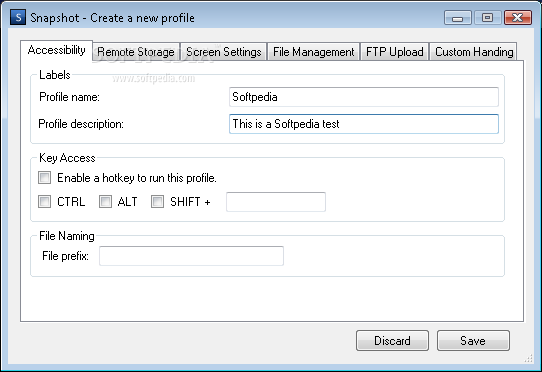Open the Custom Handing tab
542x372 pixels.
tap(474, 52)
